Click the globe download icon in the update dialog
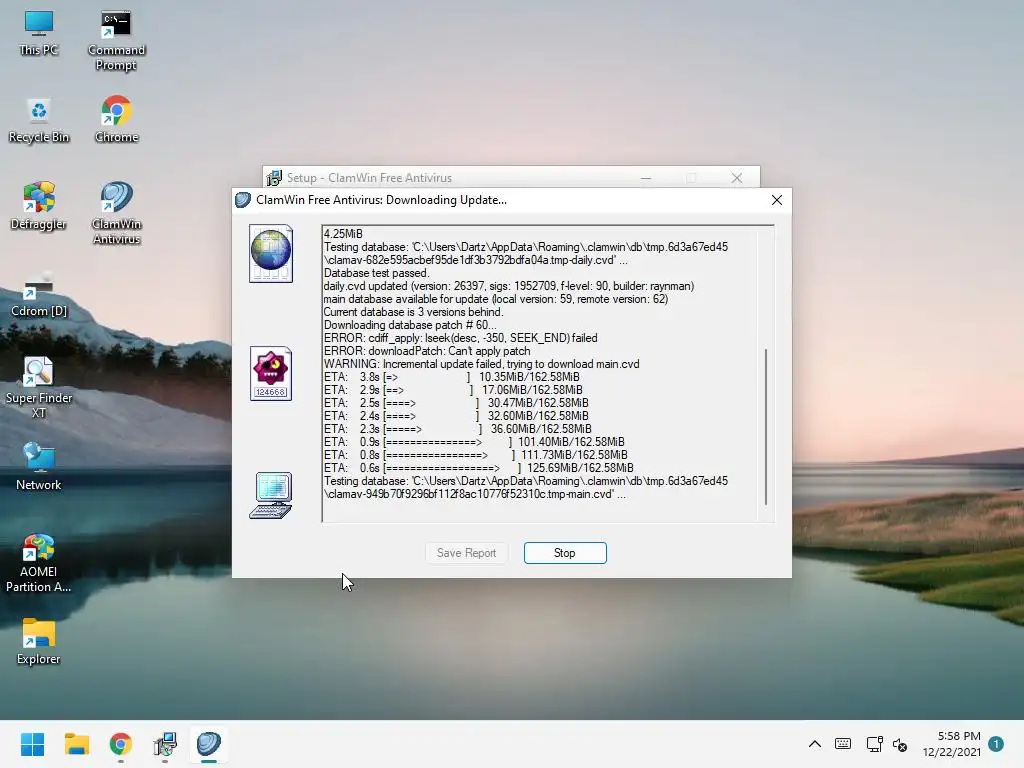Screen dimensions: 1024x768 coord(270,253)
